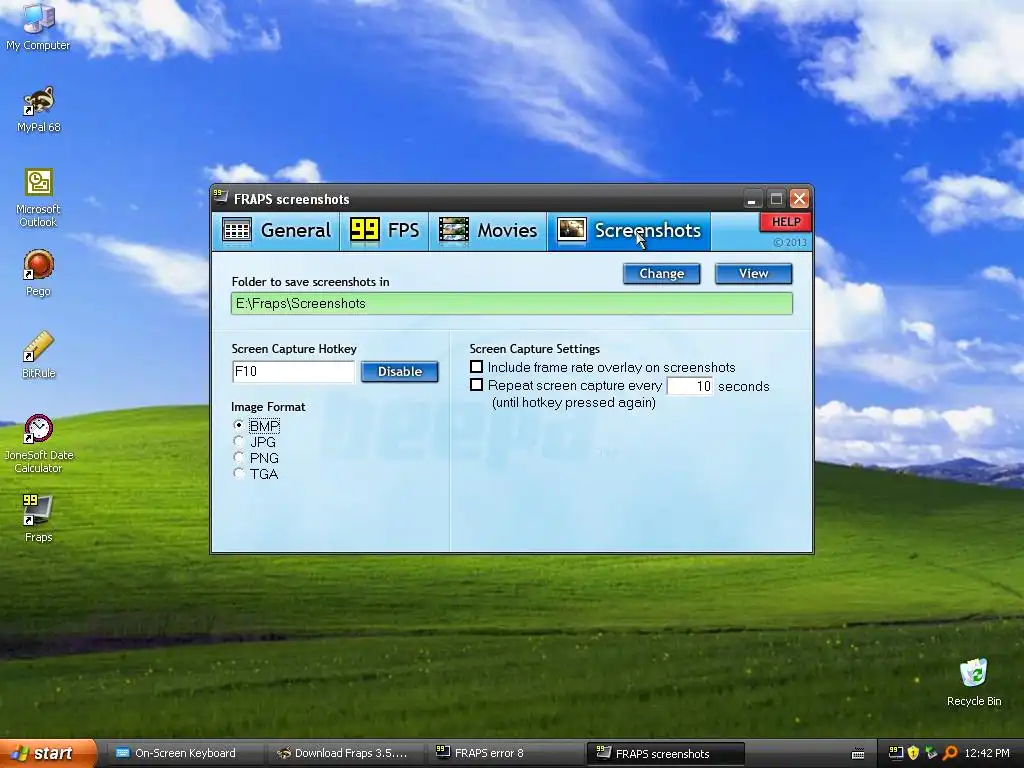Viewport: 1024px width, 768px height.
Task: Switch to the FPS tab
Action: coord(384,231)
